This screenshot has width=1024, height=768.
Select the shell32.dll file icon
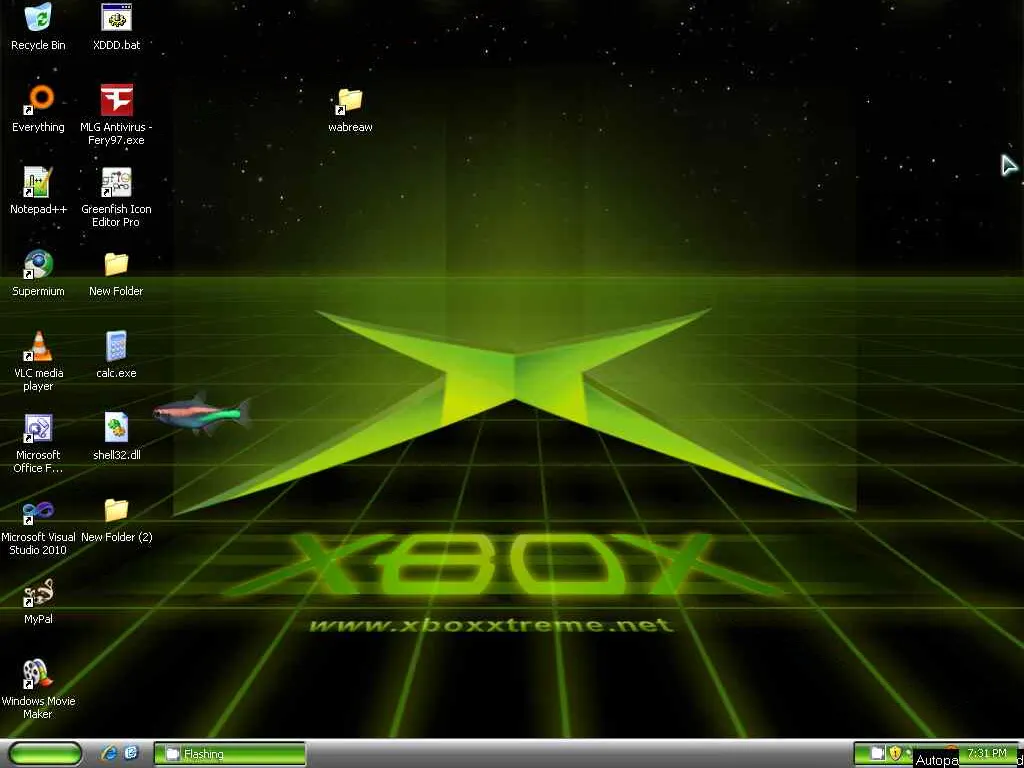[116, 428]
